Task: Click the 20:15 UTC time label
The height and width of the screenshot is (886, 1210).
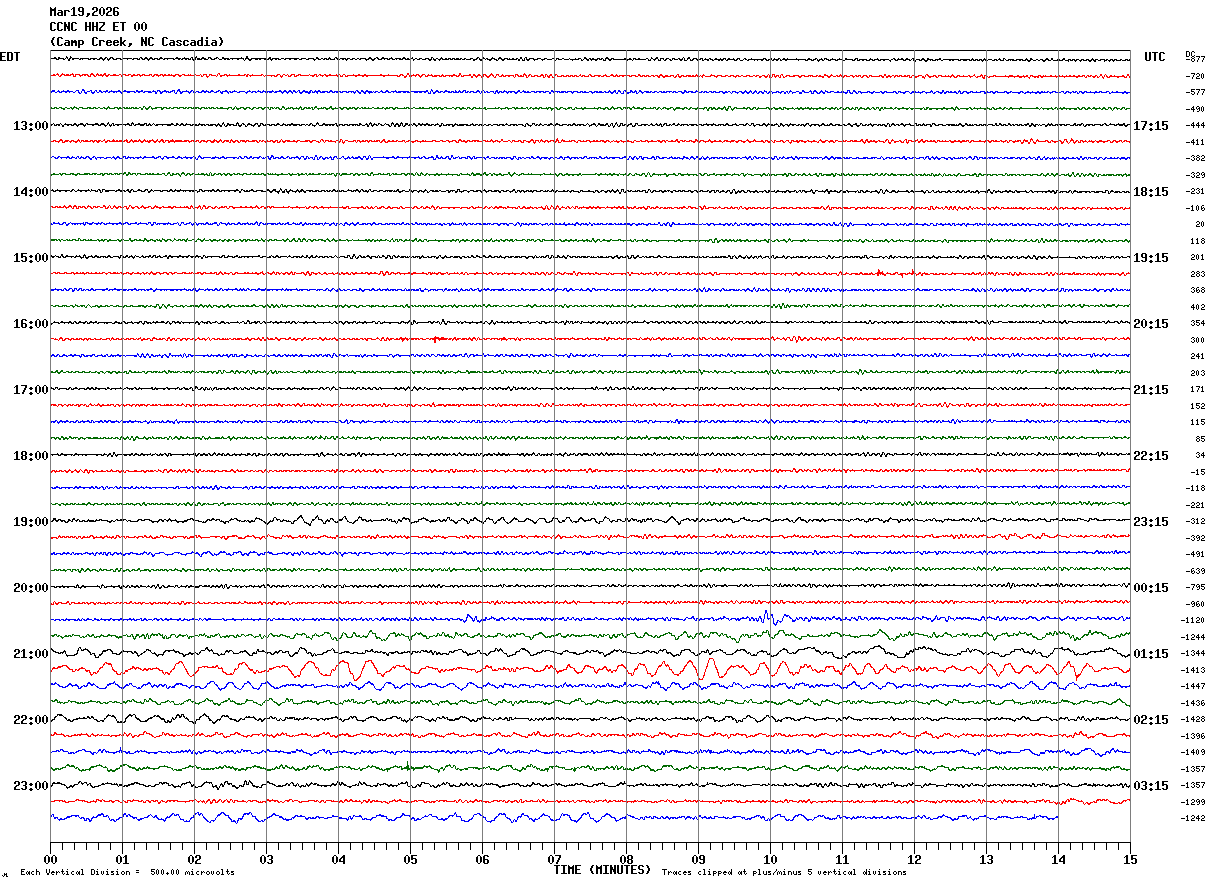Action: pos(1151,324)
